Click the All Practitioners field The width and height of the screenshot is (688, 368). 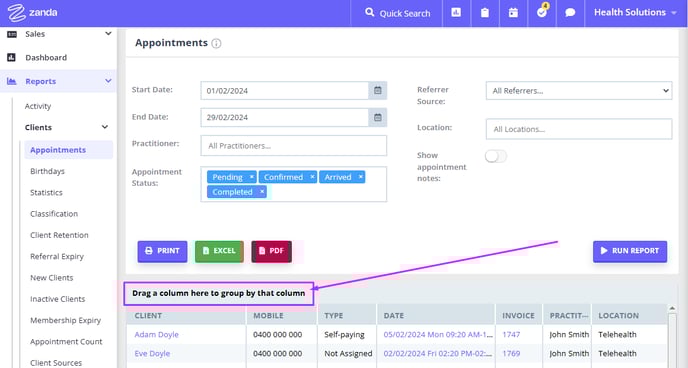(x=294, y=146)
